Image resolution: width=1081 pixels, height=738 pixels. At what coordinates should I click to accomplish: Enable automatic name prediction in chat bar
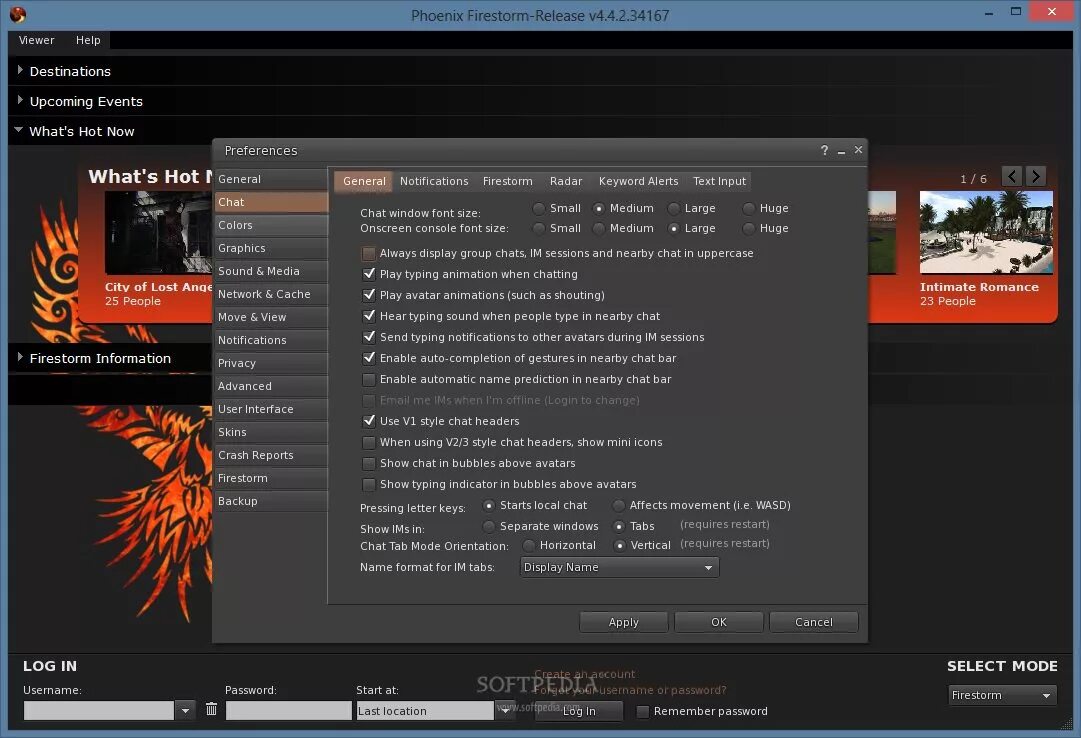(x=369, y=379)
